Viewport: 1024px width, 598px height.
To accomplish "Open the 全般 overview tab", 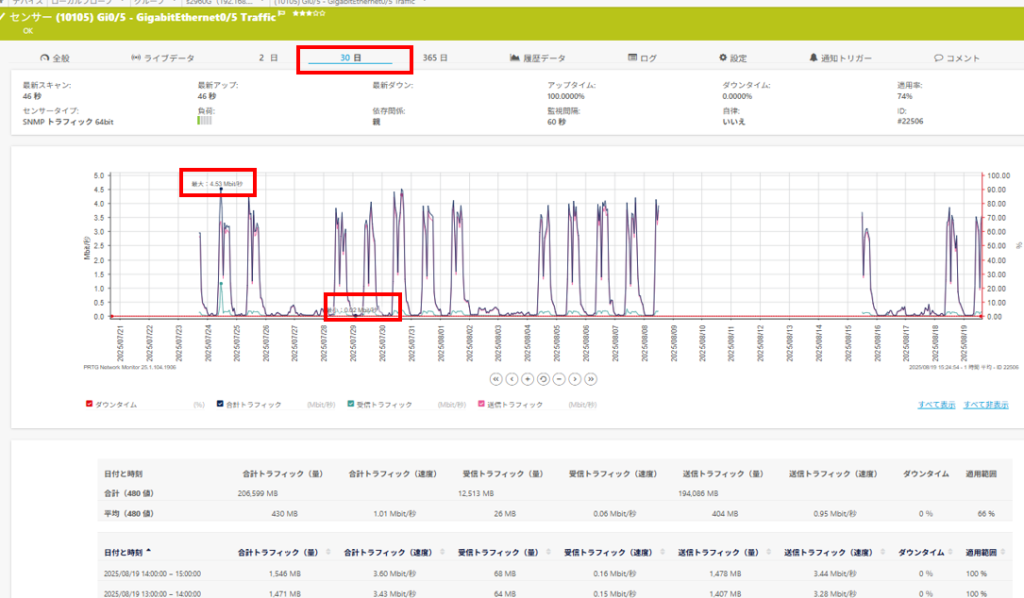I will 55,58.
